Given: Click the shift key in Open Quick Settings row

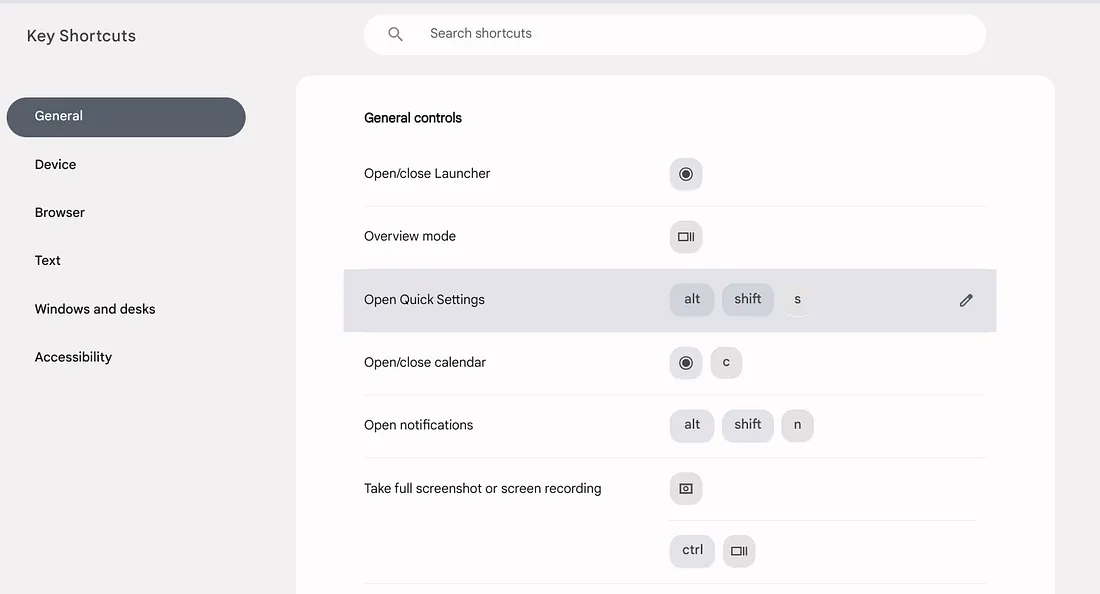Looking at the screenshot, I should (748, 299).
